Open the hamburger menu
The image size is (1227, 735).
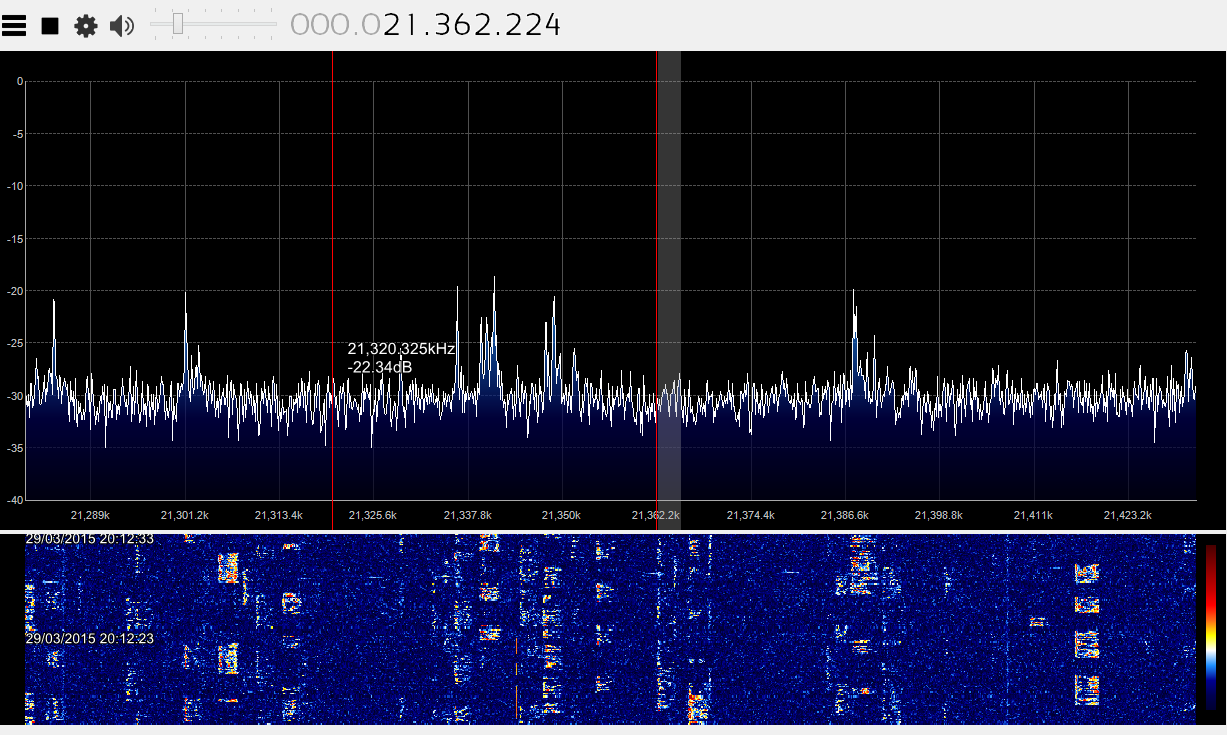14,26
